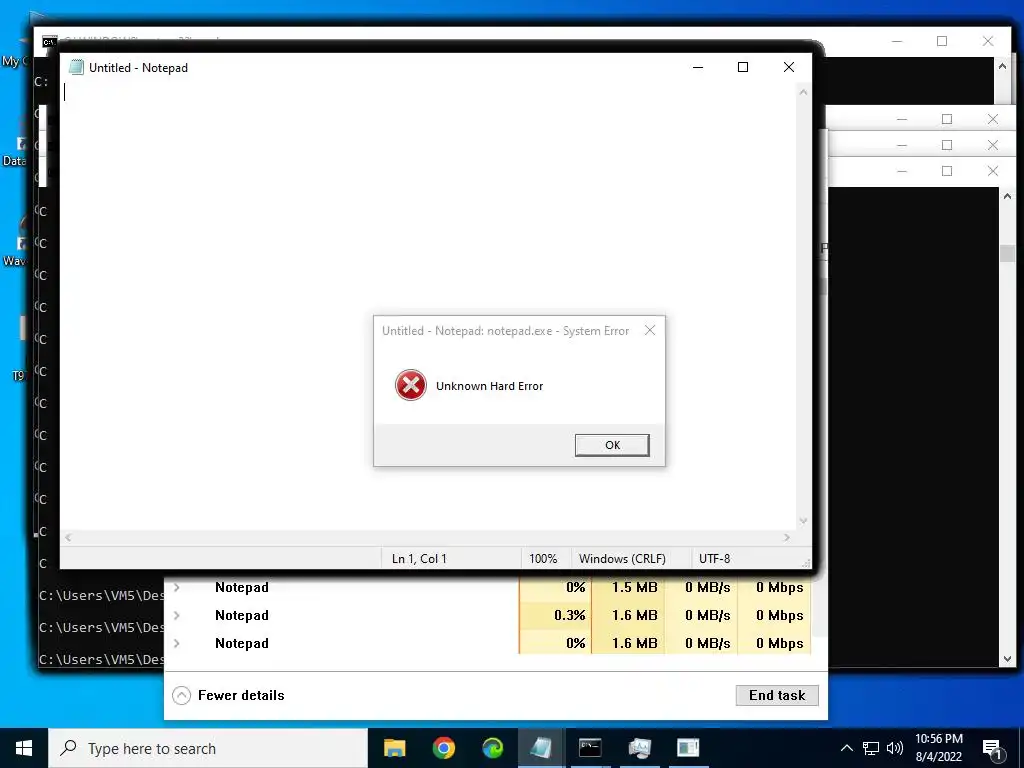Click the Notepad vertical scrollbar down arrow
The width and height of the screenshot is (1024, 768).
click(803, 521)
